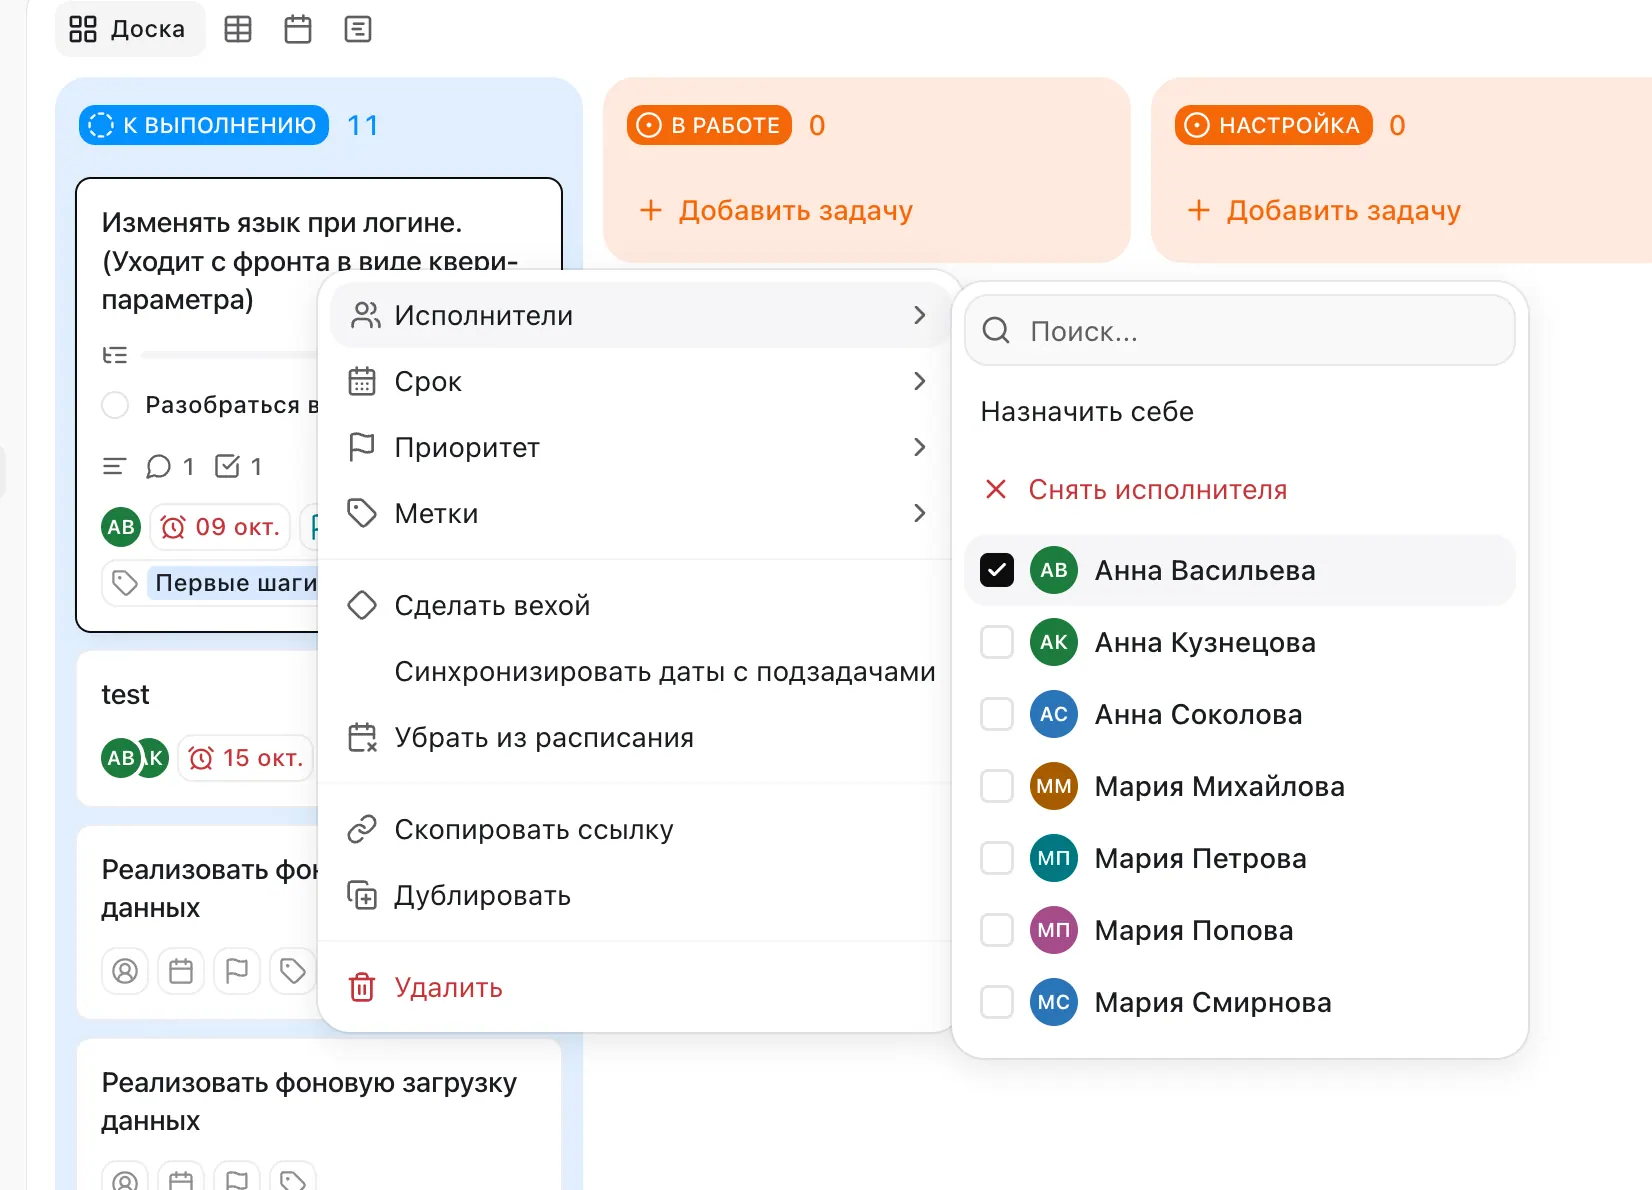
Task: Choose Дублировать from context menu
Action: coord(639,895)
